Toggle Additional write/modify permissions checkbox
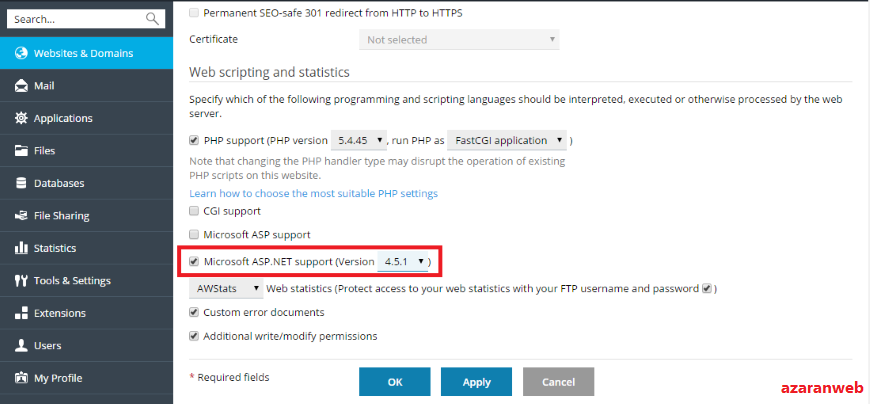870x404 pixels. click(x=194, y=336)
